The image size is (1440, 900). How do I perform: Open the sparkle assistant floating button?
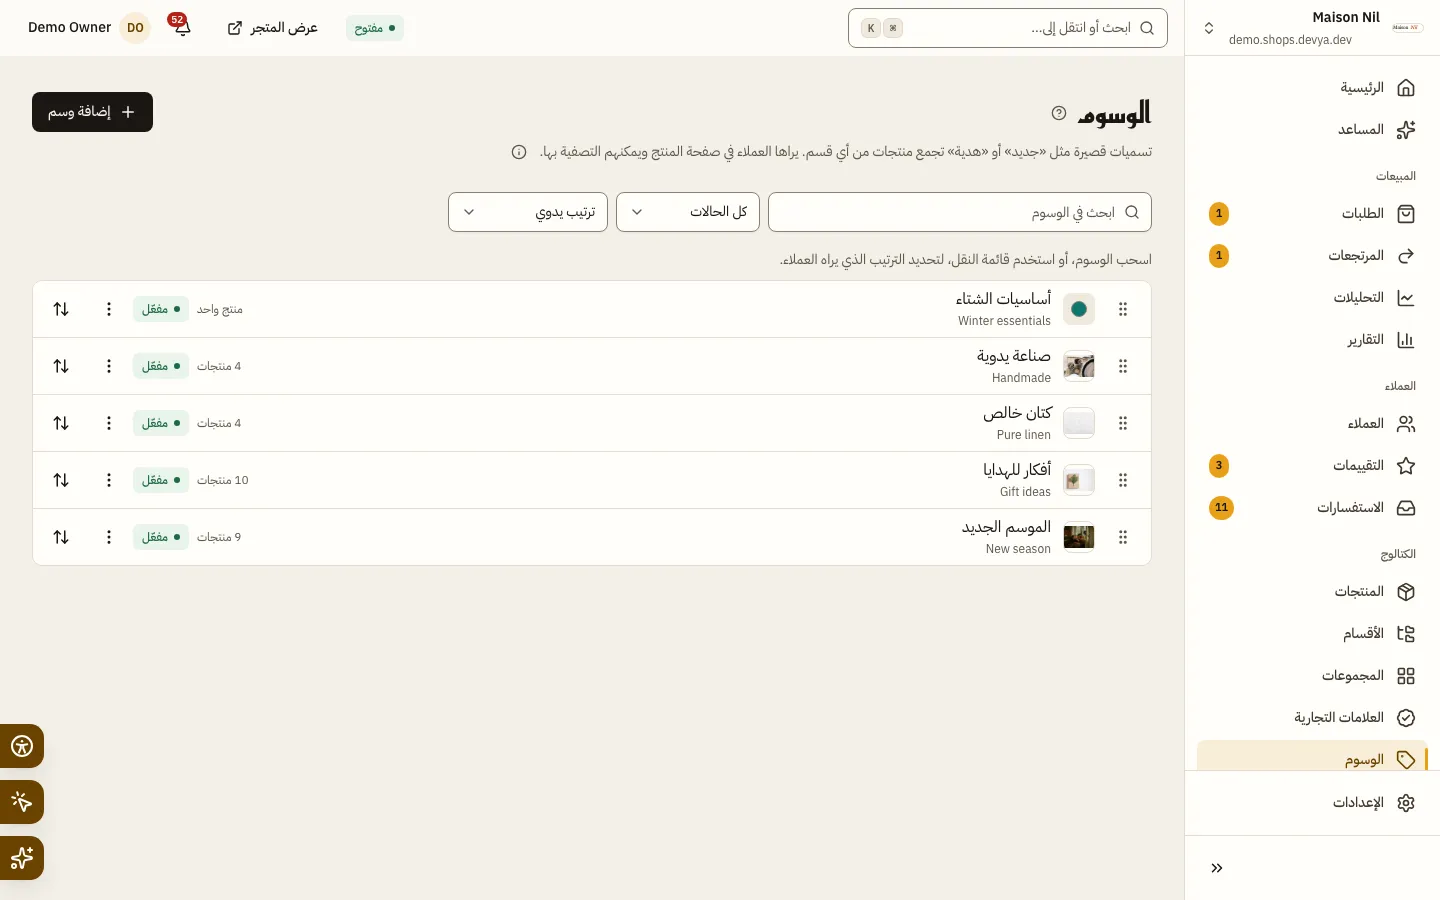(21, 858)
